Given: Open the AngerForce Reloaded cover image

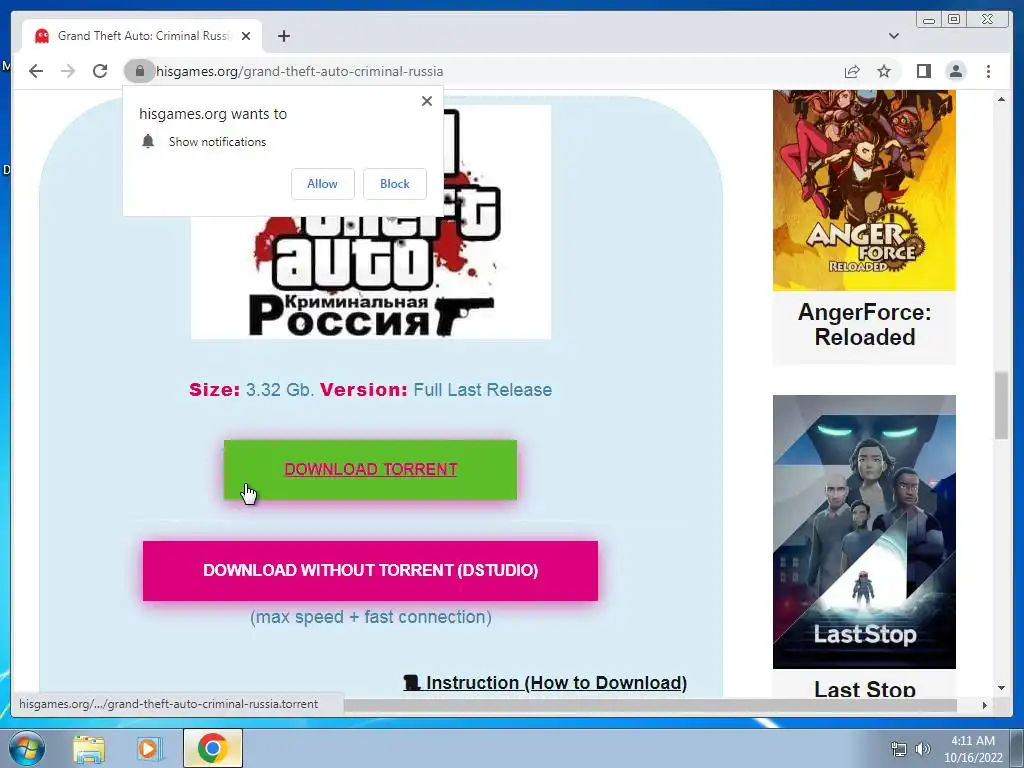Looking at the screenshot, I should pyautogui.click(x=864, y=191).
